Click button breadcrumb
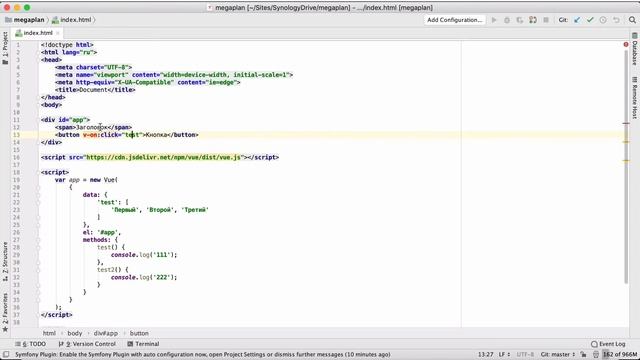 tap(139, 333)
